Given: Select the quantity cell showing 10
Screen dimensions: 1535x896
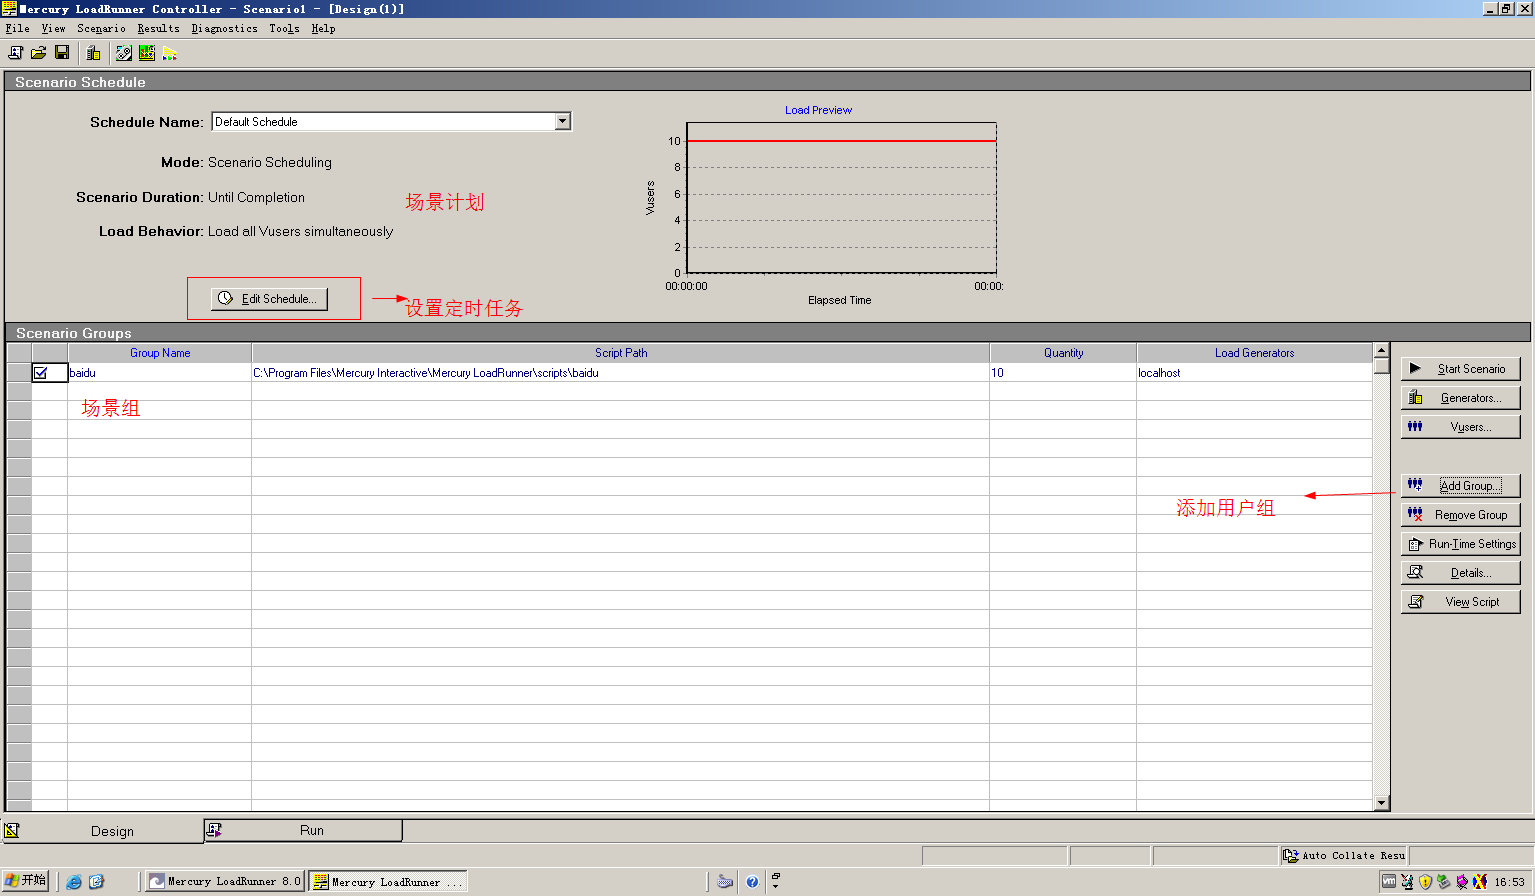Looking at the screenshot, I should point(1063,372).
